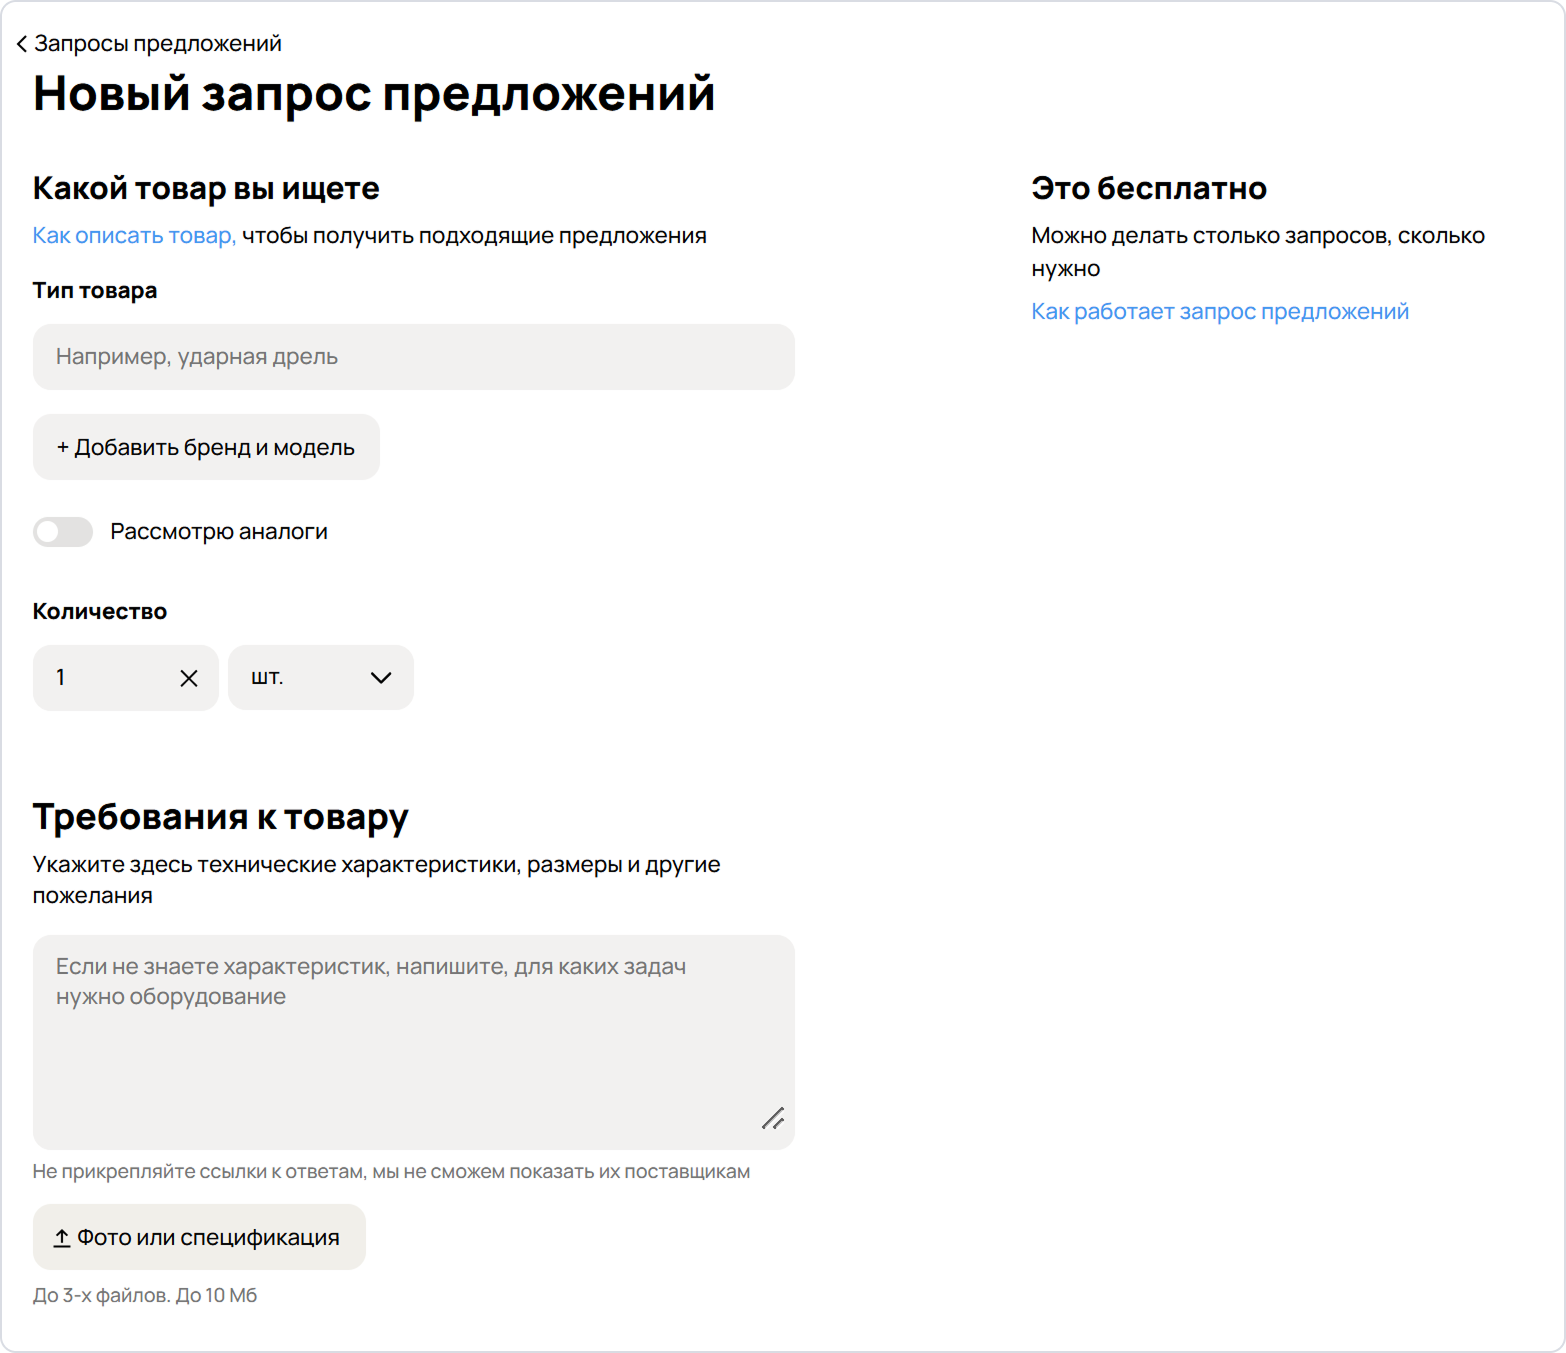Open the Как описать товар link
This screenshot has width=1566, height=1353.
tap(134, 236)
